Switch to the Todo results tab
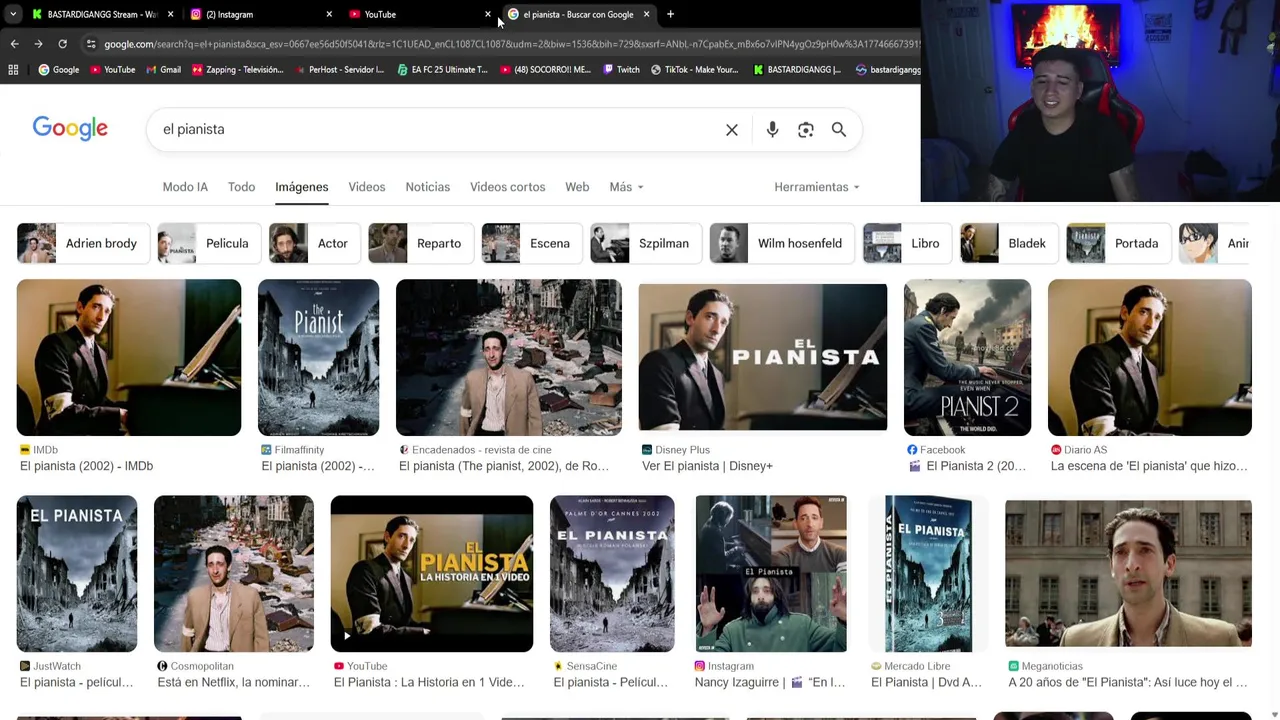The image size is (1280, 720). pyautogui.click(x=241, y=187)
